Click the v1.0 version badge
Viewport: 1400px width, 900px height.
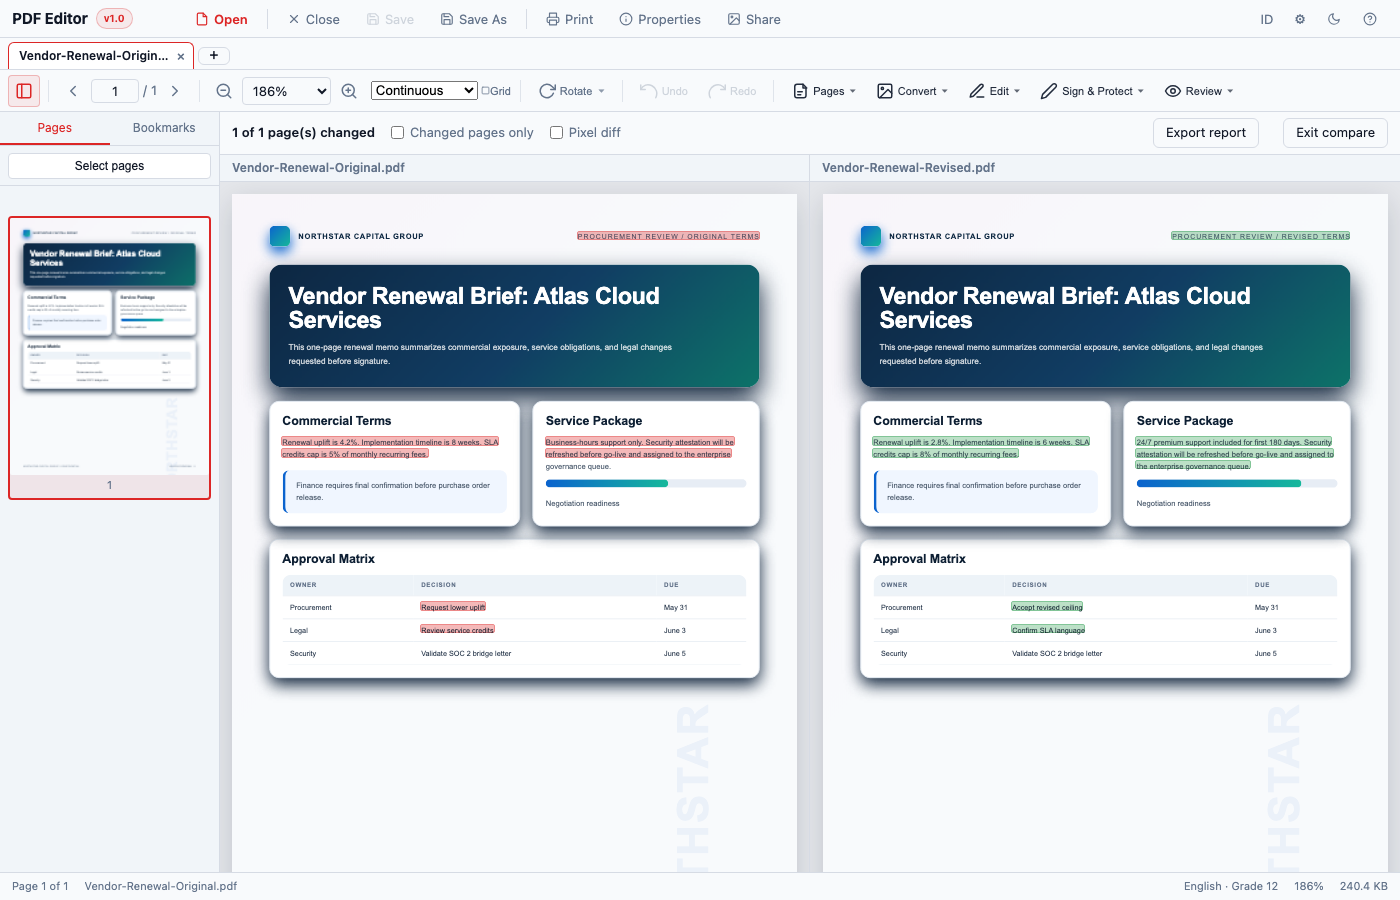114,18
